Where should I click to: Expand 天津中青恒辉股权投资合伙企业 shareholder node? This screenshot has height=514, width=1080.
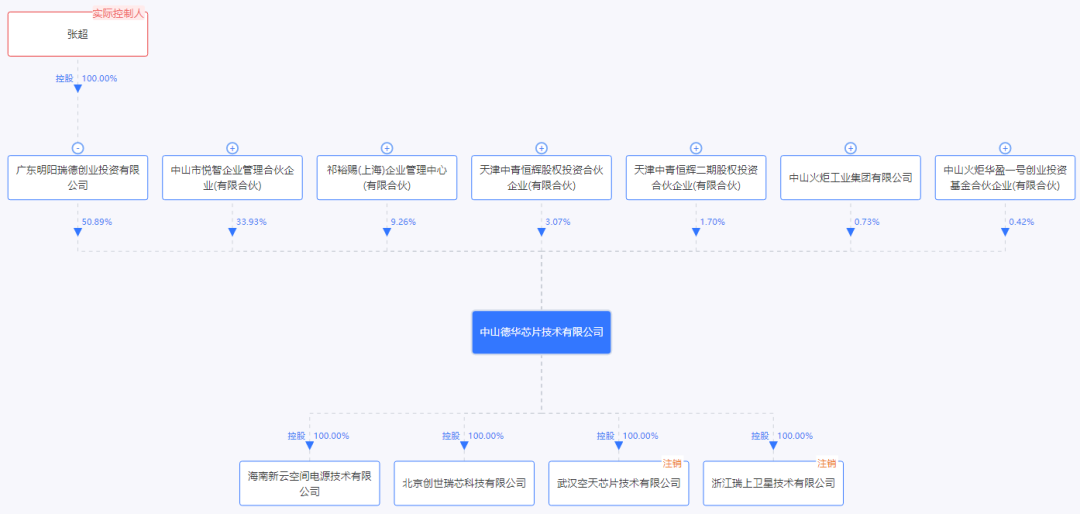pyautogui.click(x=541, y=148)
